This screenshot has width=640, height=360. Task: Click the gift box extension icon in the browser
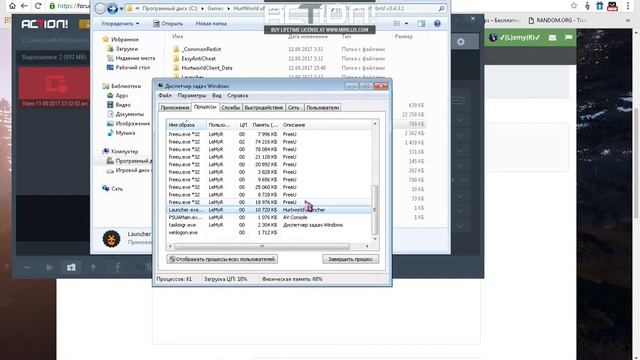point(600,6)
